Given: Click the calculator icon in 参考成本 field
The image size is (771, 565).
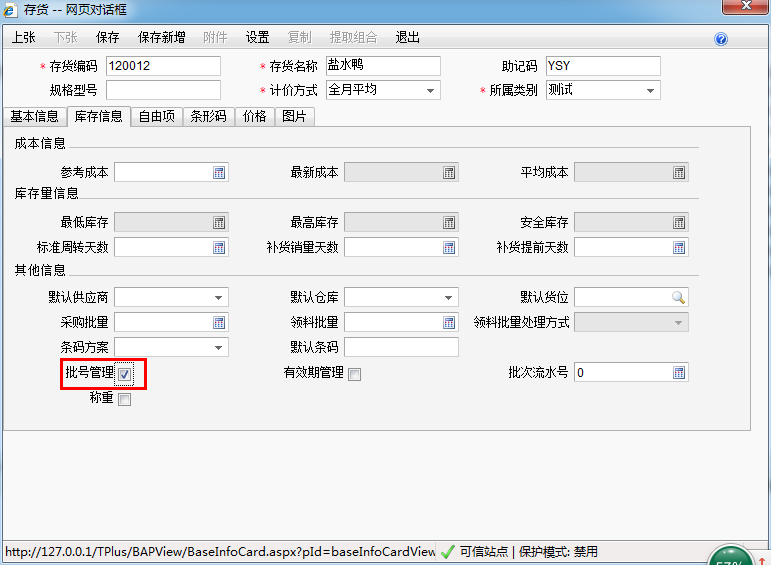Looking at the screenshot, I should tap(219, 172).
